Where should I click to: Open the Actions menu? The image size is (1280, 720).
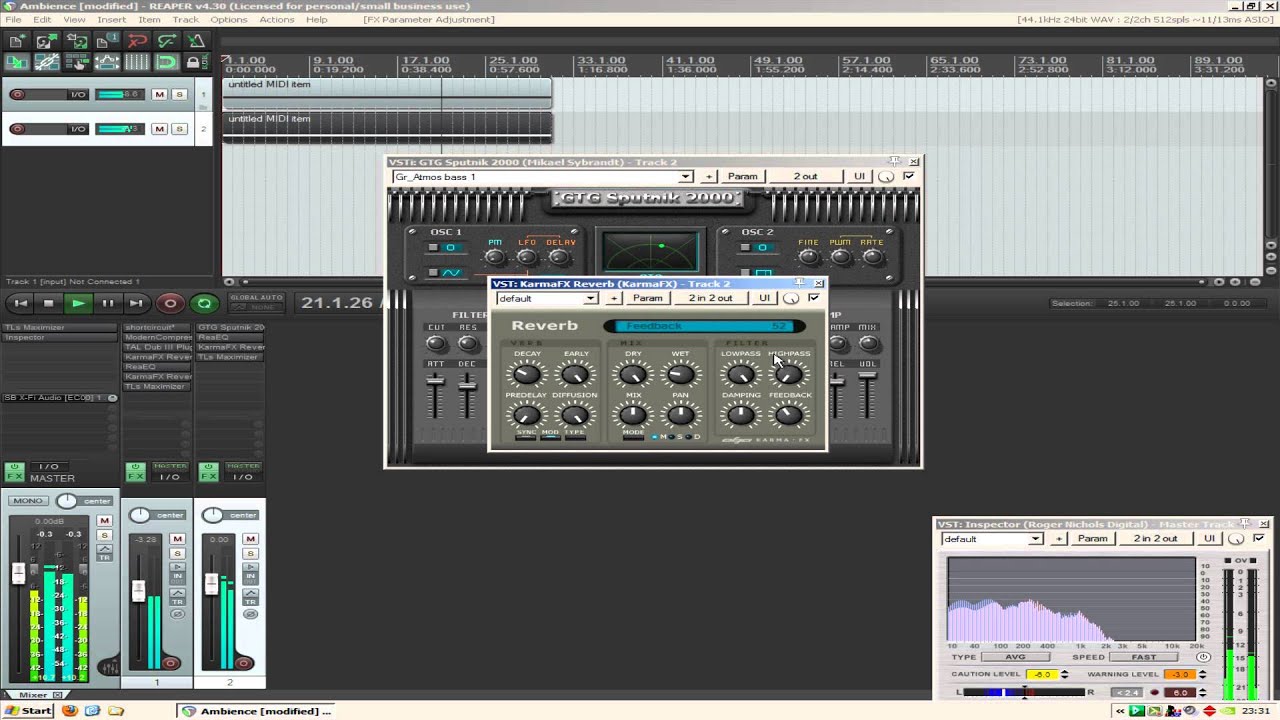277,19
